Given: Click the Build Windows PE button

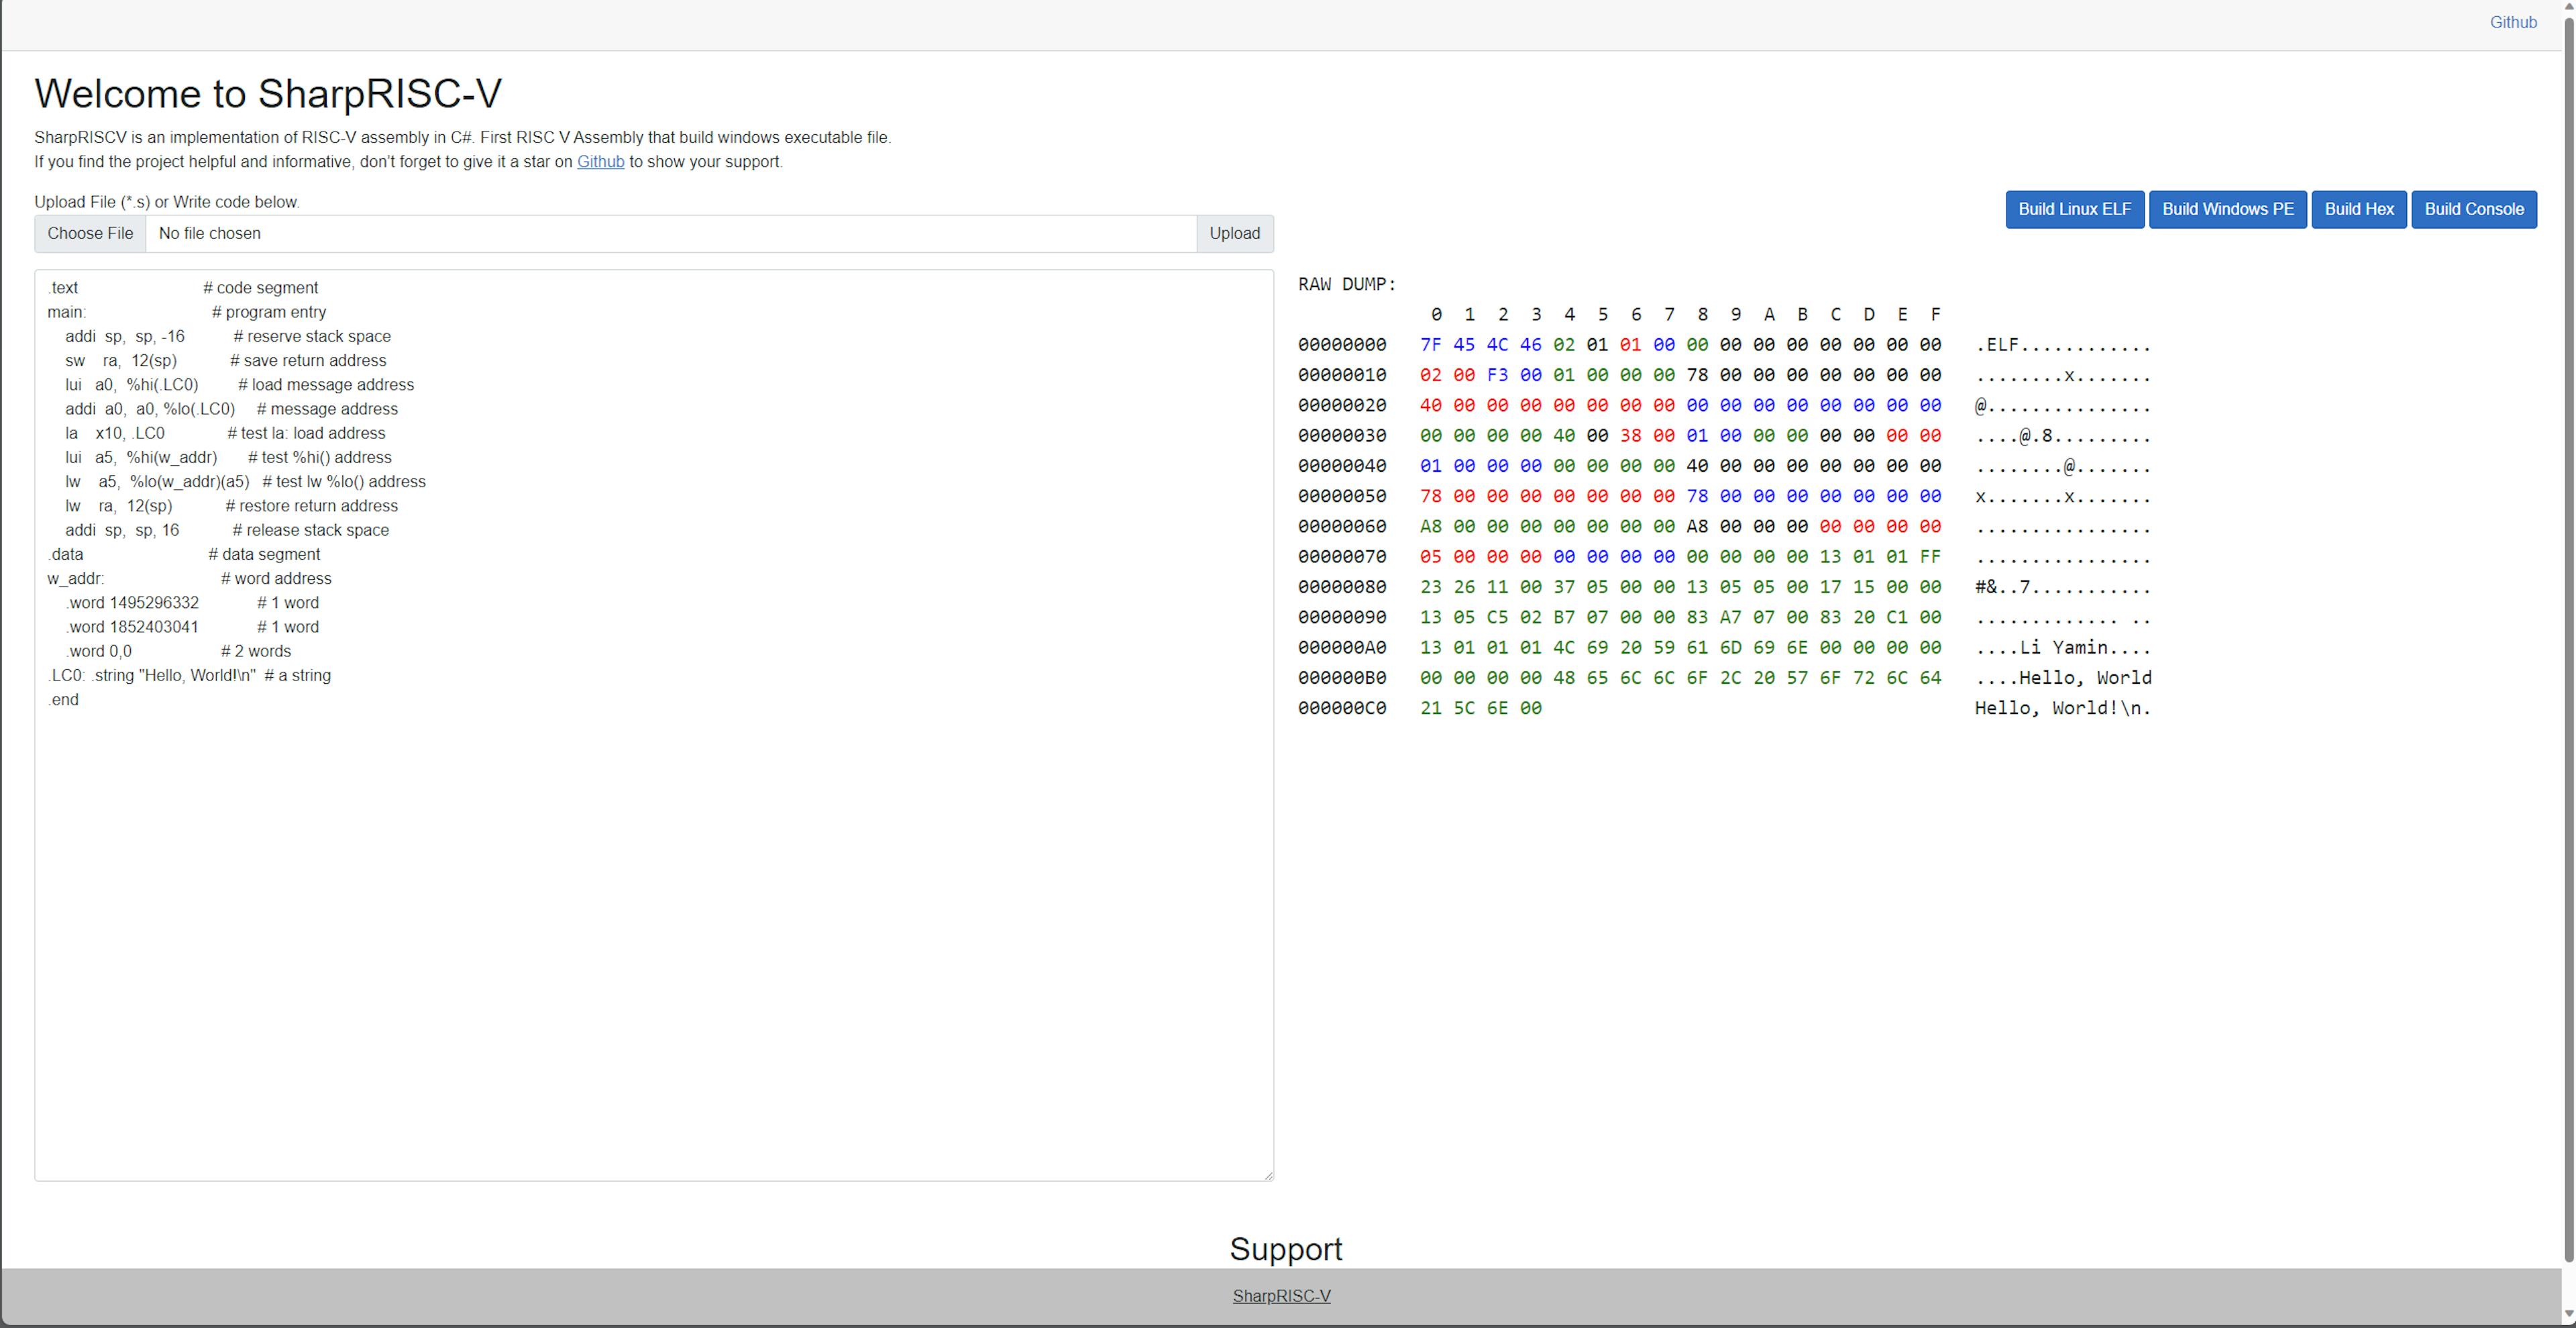Looking at the screenshot, I should tap(2226, 208).
